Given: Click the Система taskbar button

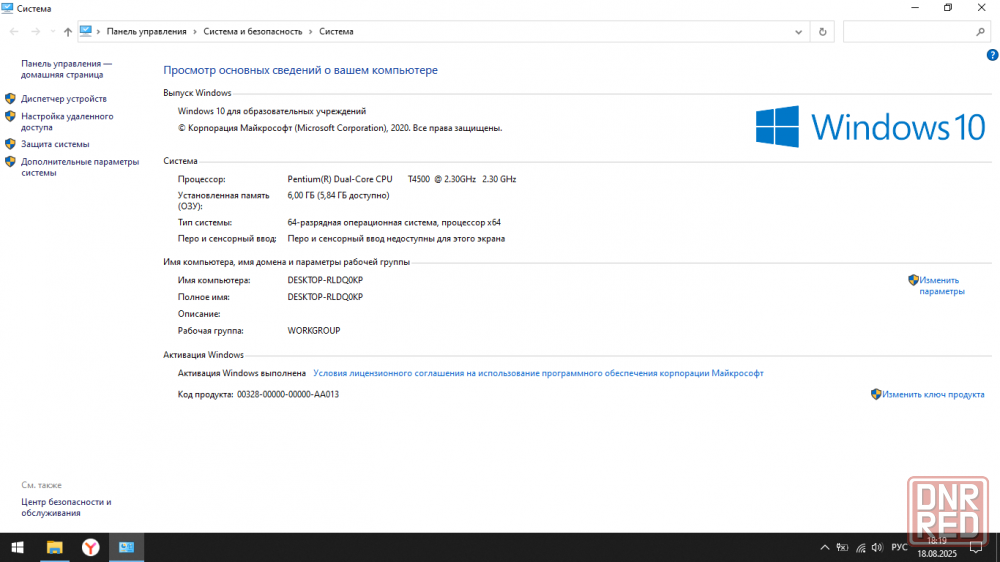Looking at the screenshot, I should coord(126,547).
